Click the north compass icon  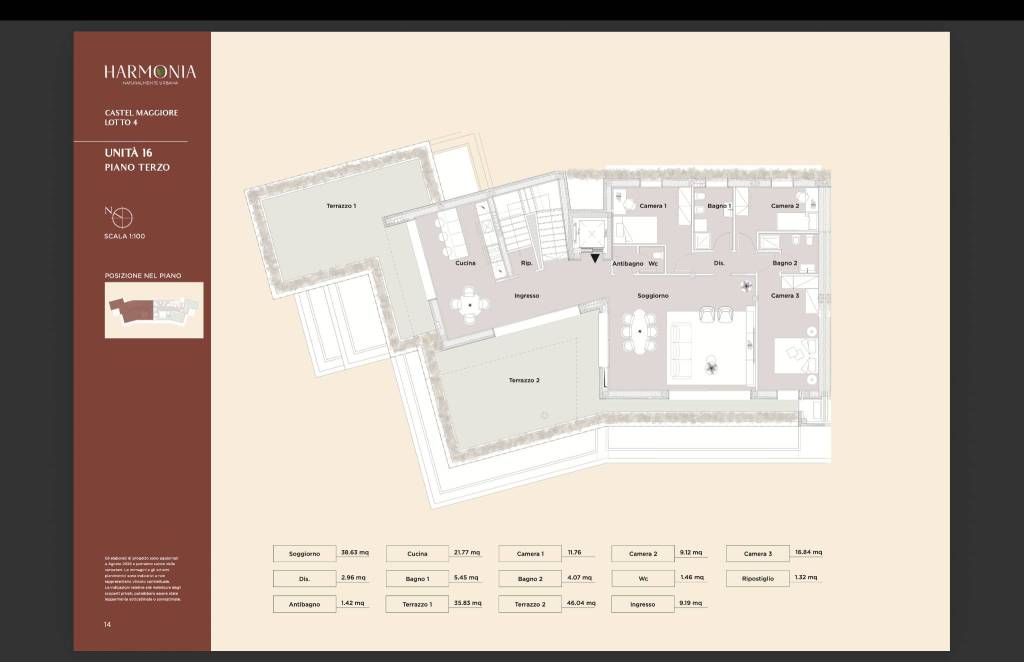[119, 217]
